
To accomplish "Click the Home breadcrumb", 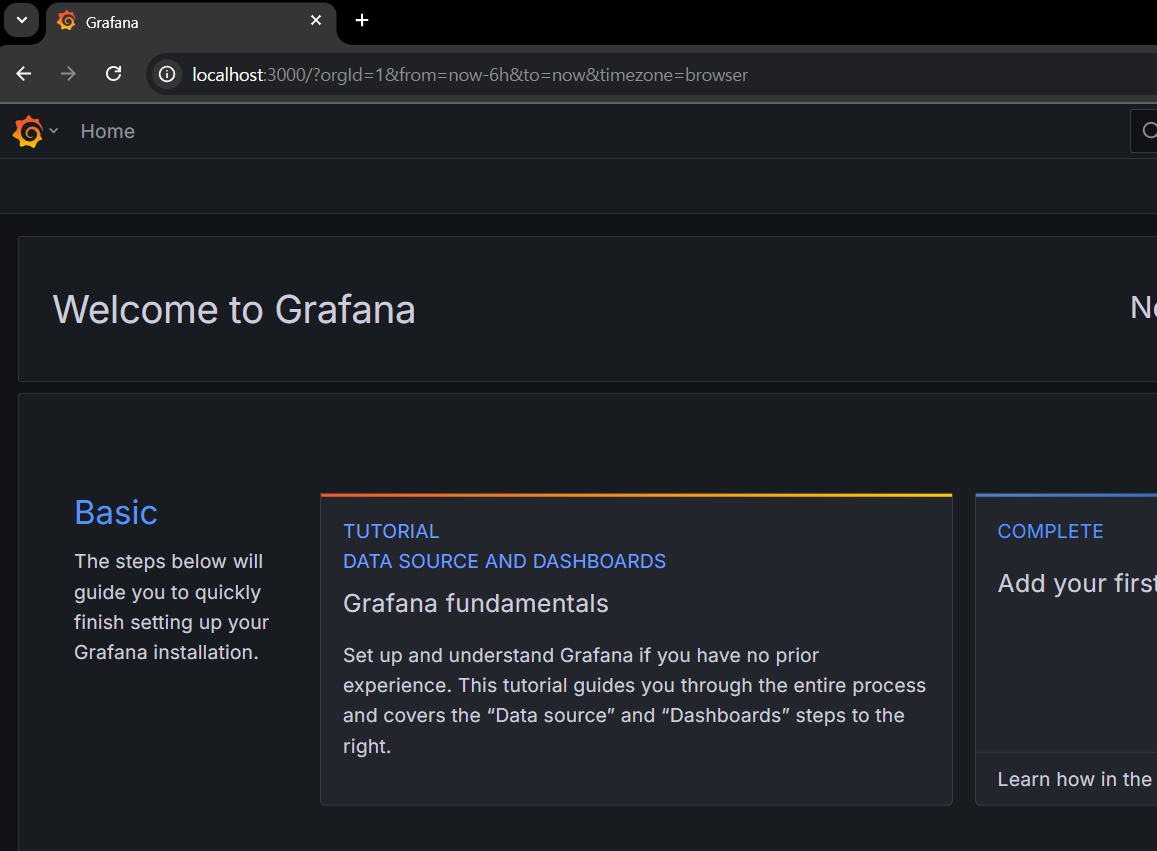I will click(108, 131).
